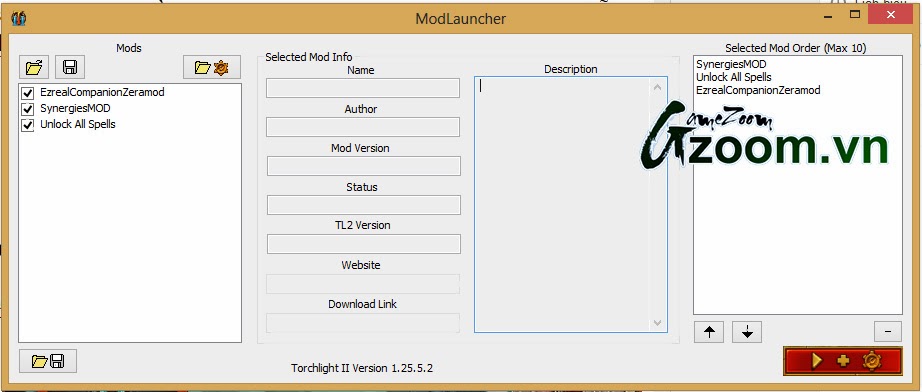The height and width of the screenshot is (392, 922).
Task: Save mod list with floppy disk icon
Action: coord(70,67)
